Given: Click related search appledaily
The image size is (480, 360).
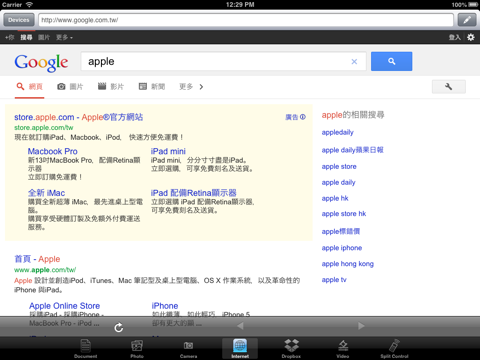Looking at the screenshot, I should pos(337,133).
